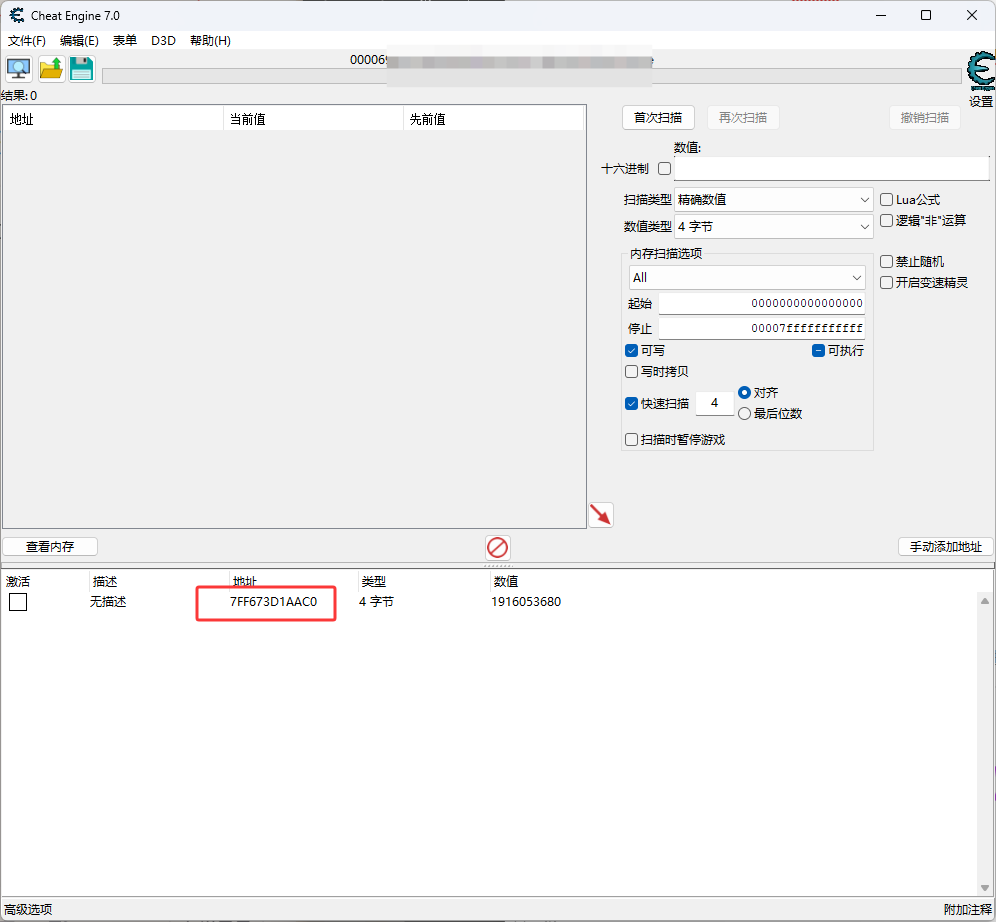Enable the 写时拷贝 checkbox

[631, 371]
